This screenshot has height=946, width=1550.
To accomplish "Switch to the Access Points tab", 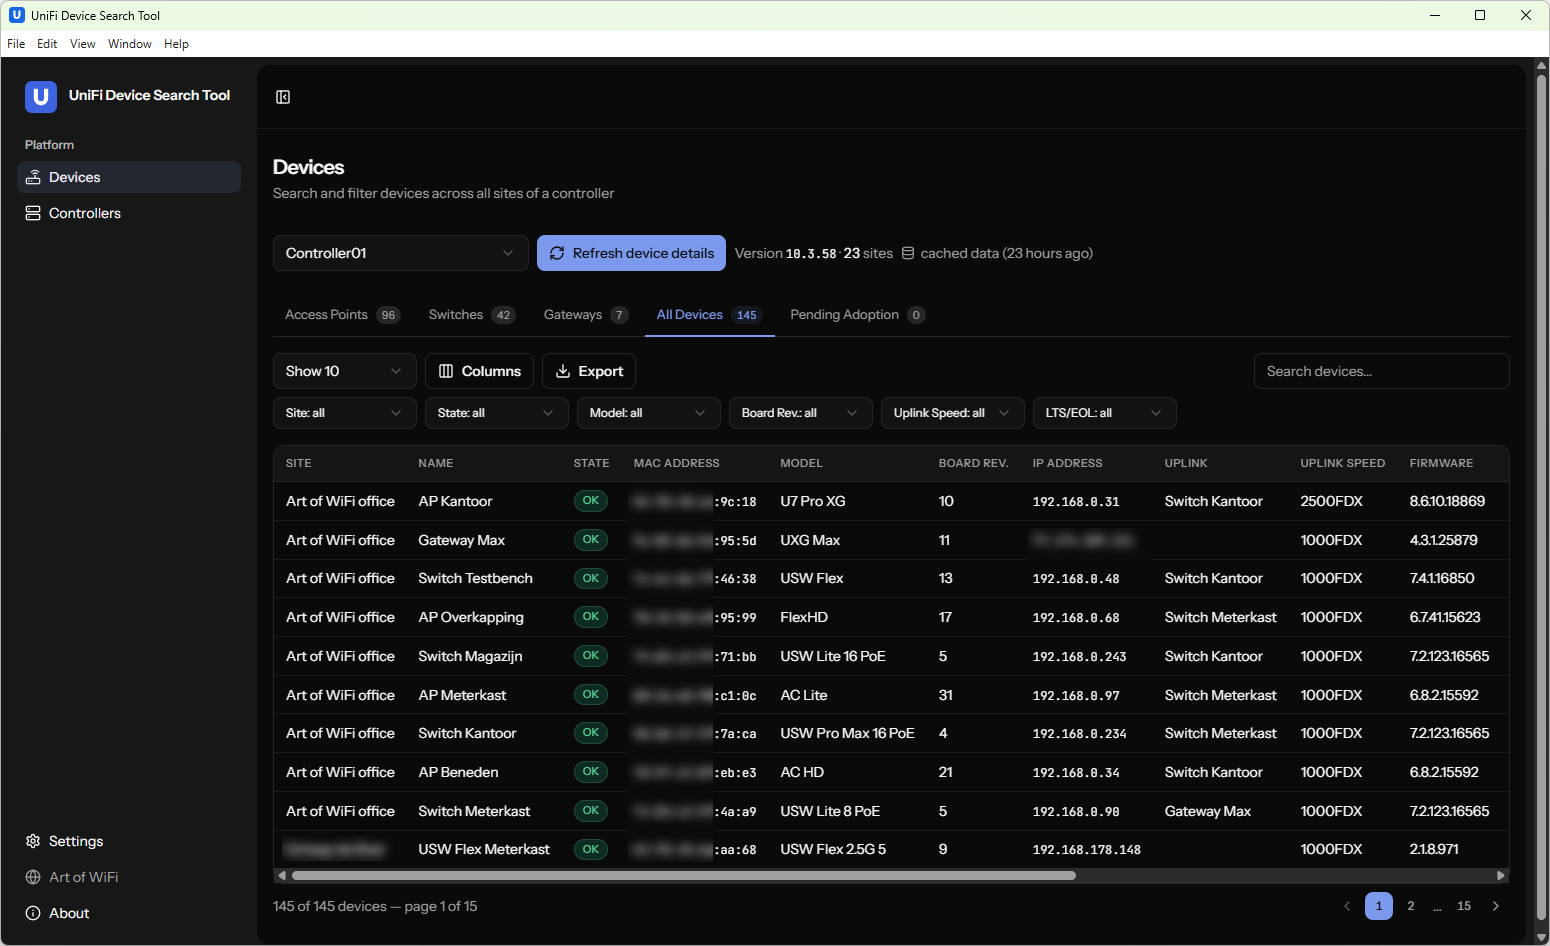I will coord(342,315).
